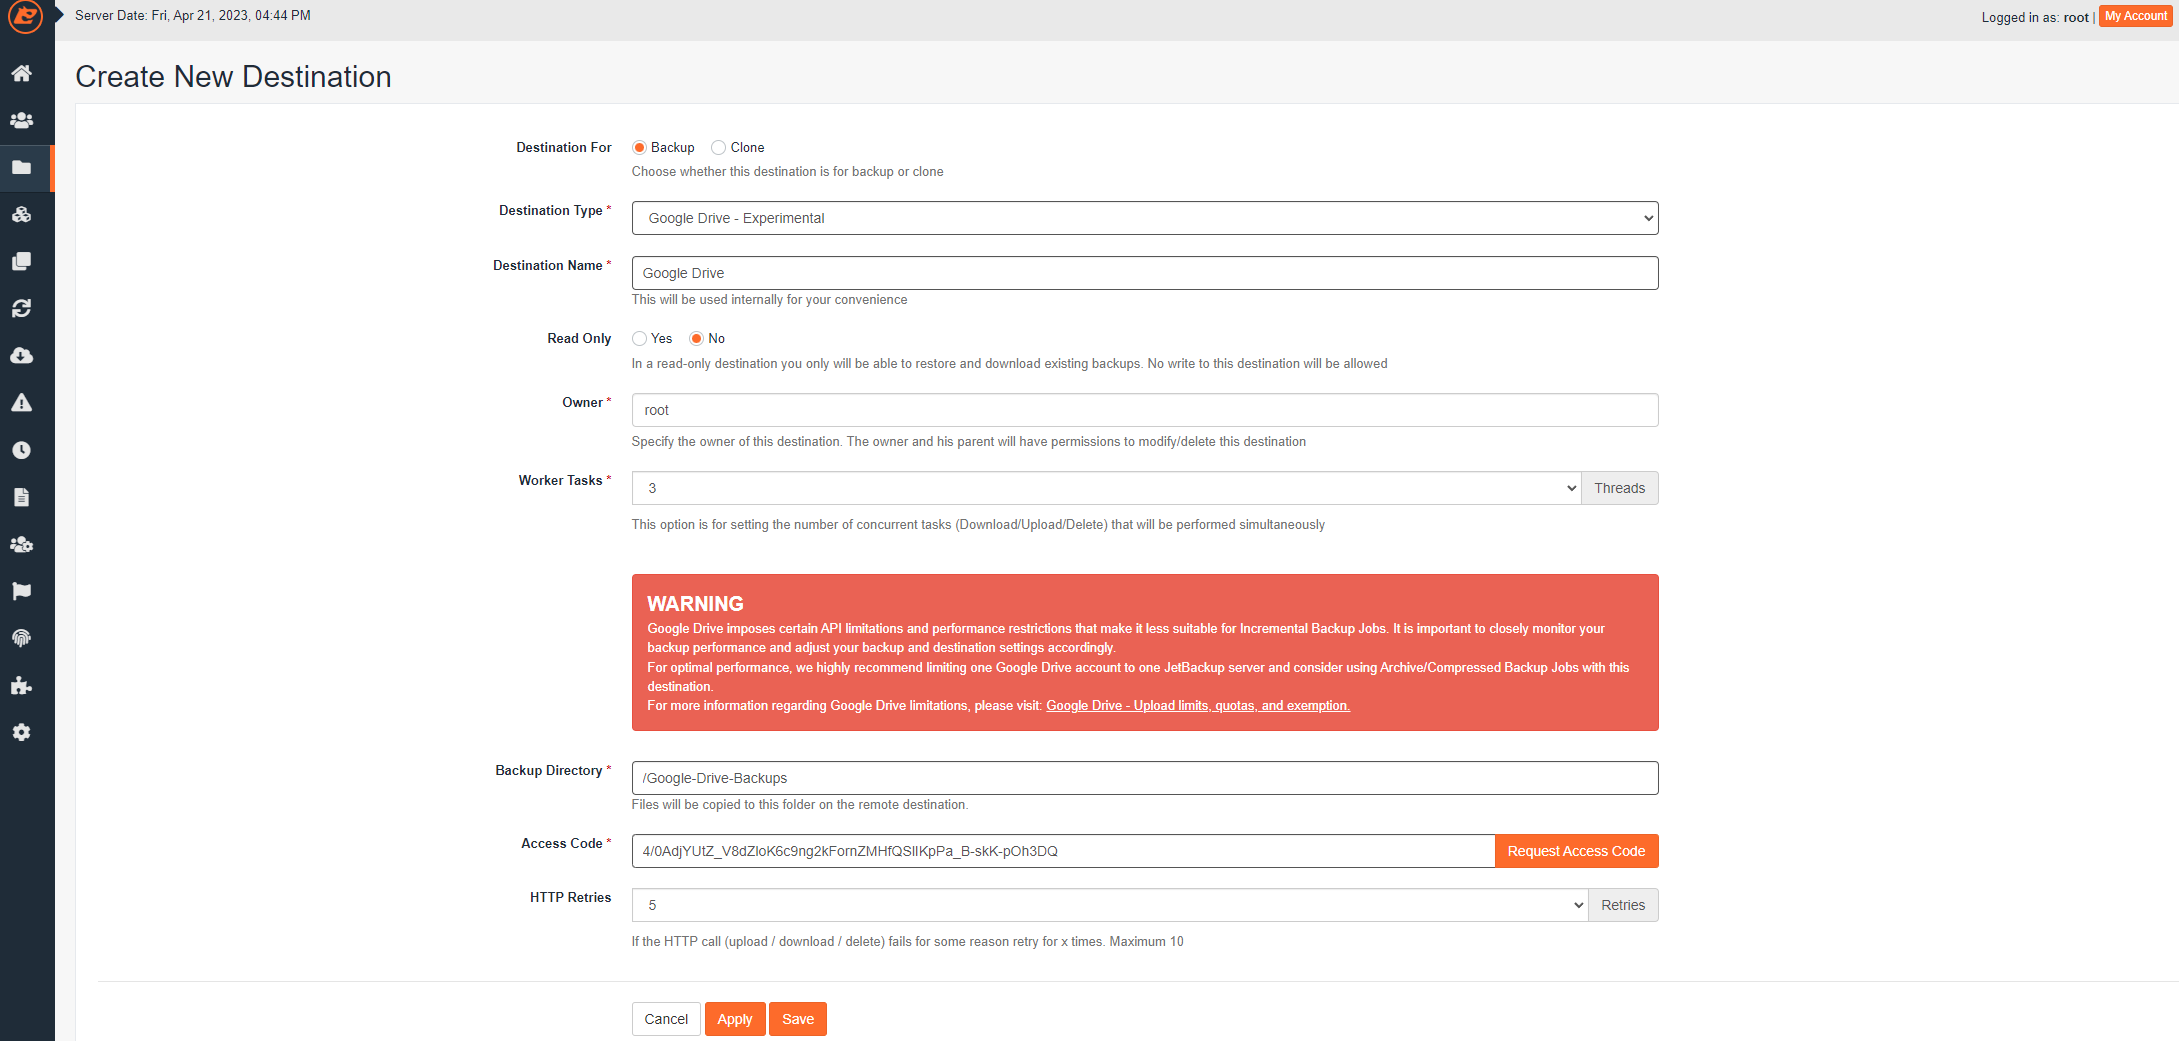Screen dimensions: 2179x1041
Task: Open the cloud download sidebar icon
Action: [x=22, y=355]
